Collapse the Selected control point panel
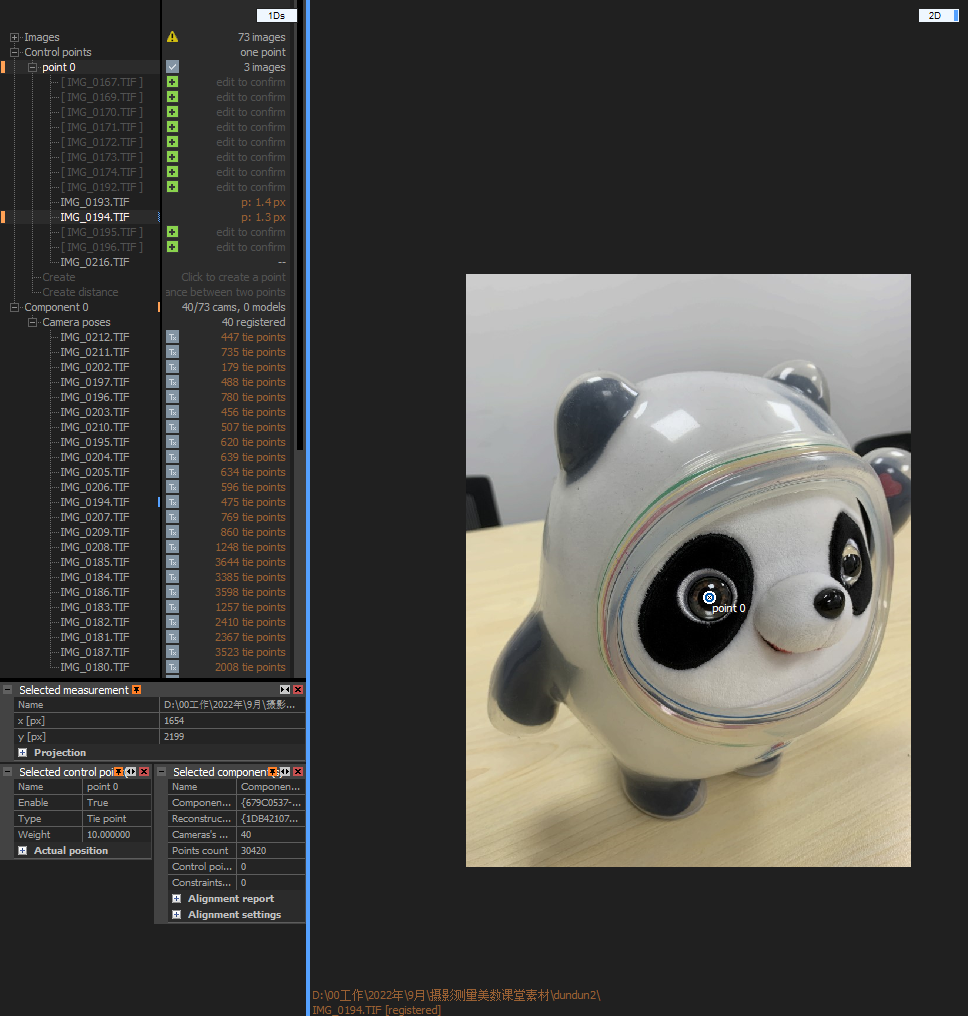 8,772
